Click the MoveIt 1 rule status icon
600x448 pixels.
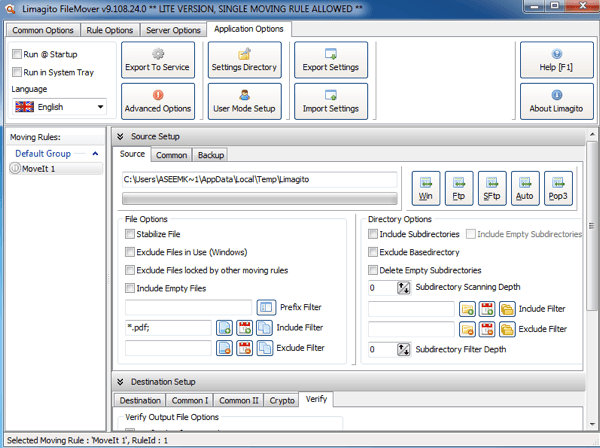coord(15,168)
